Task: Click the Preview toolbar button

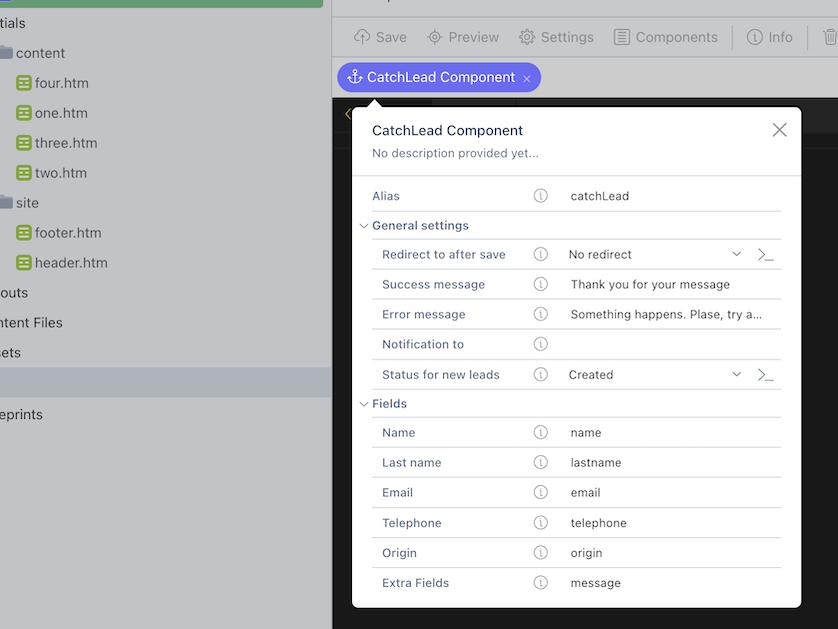Action: pos(463,37)
